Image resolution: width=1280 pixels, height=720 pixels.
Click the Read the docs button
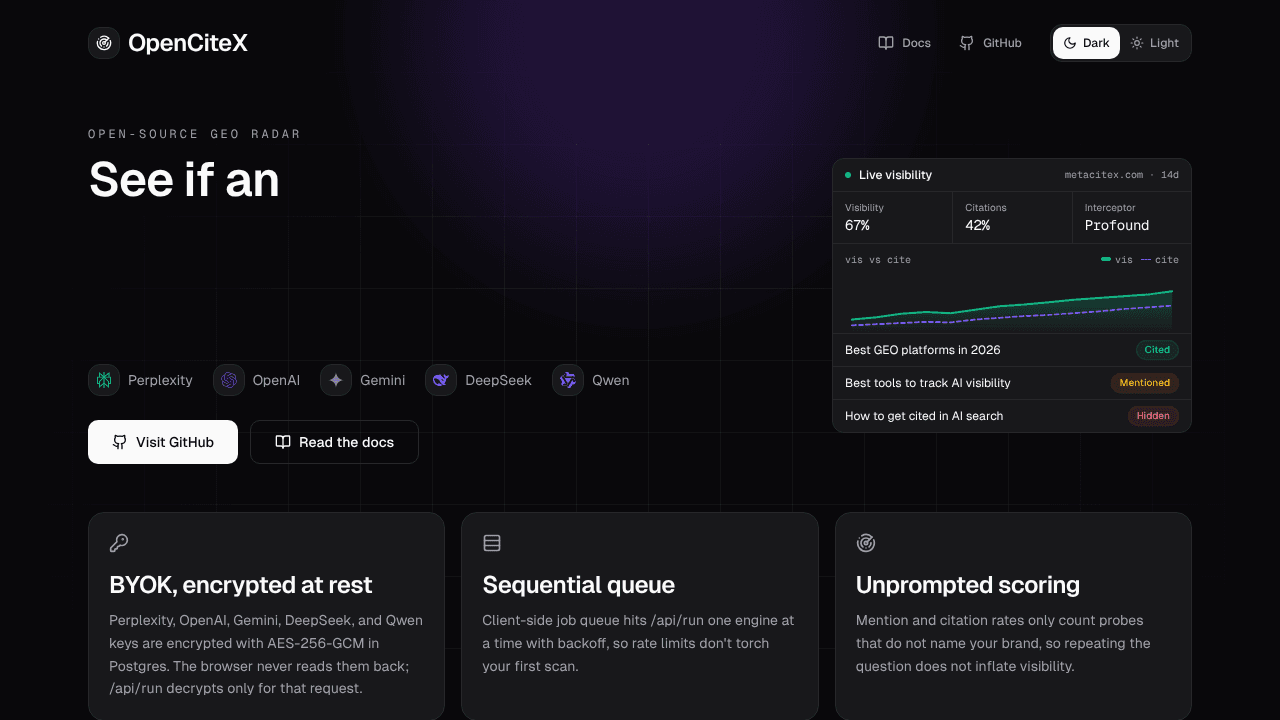[x=334, y=442]
